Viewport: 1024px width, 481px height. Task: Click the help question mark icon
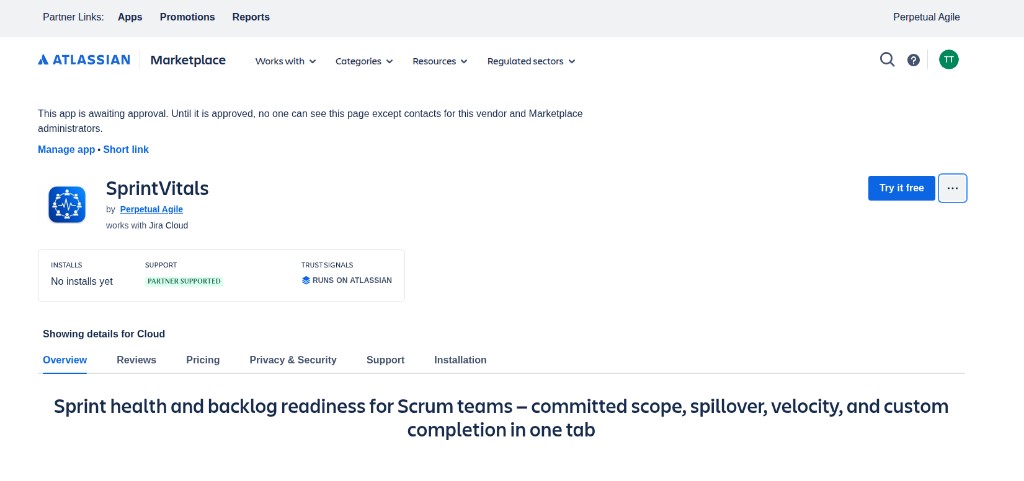click(914, 60)
